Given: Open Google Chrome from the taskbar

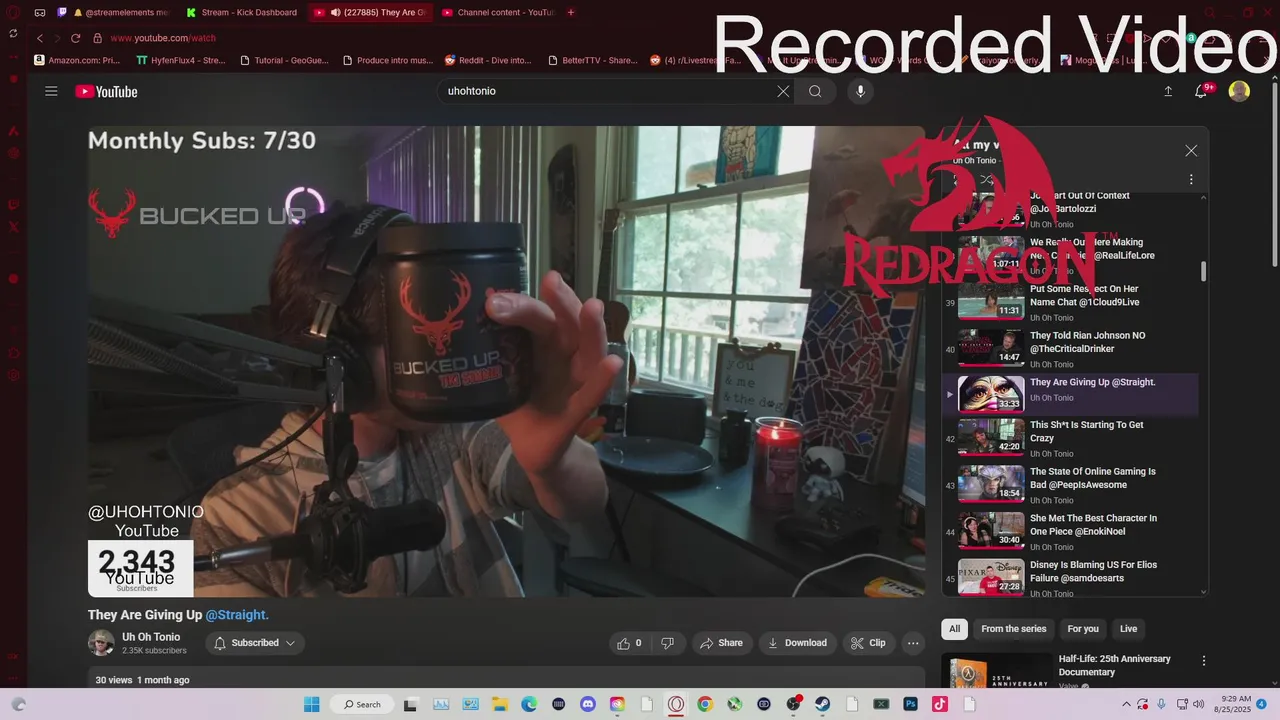Looking at the screenshot, I should [x=705, y=704].
